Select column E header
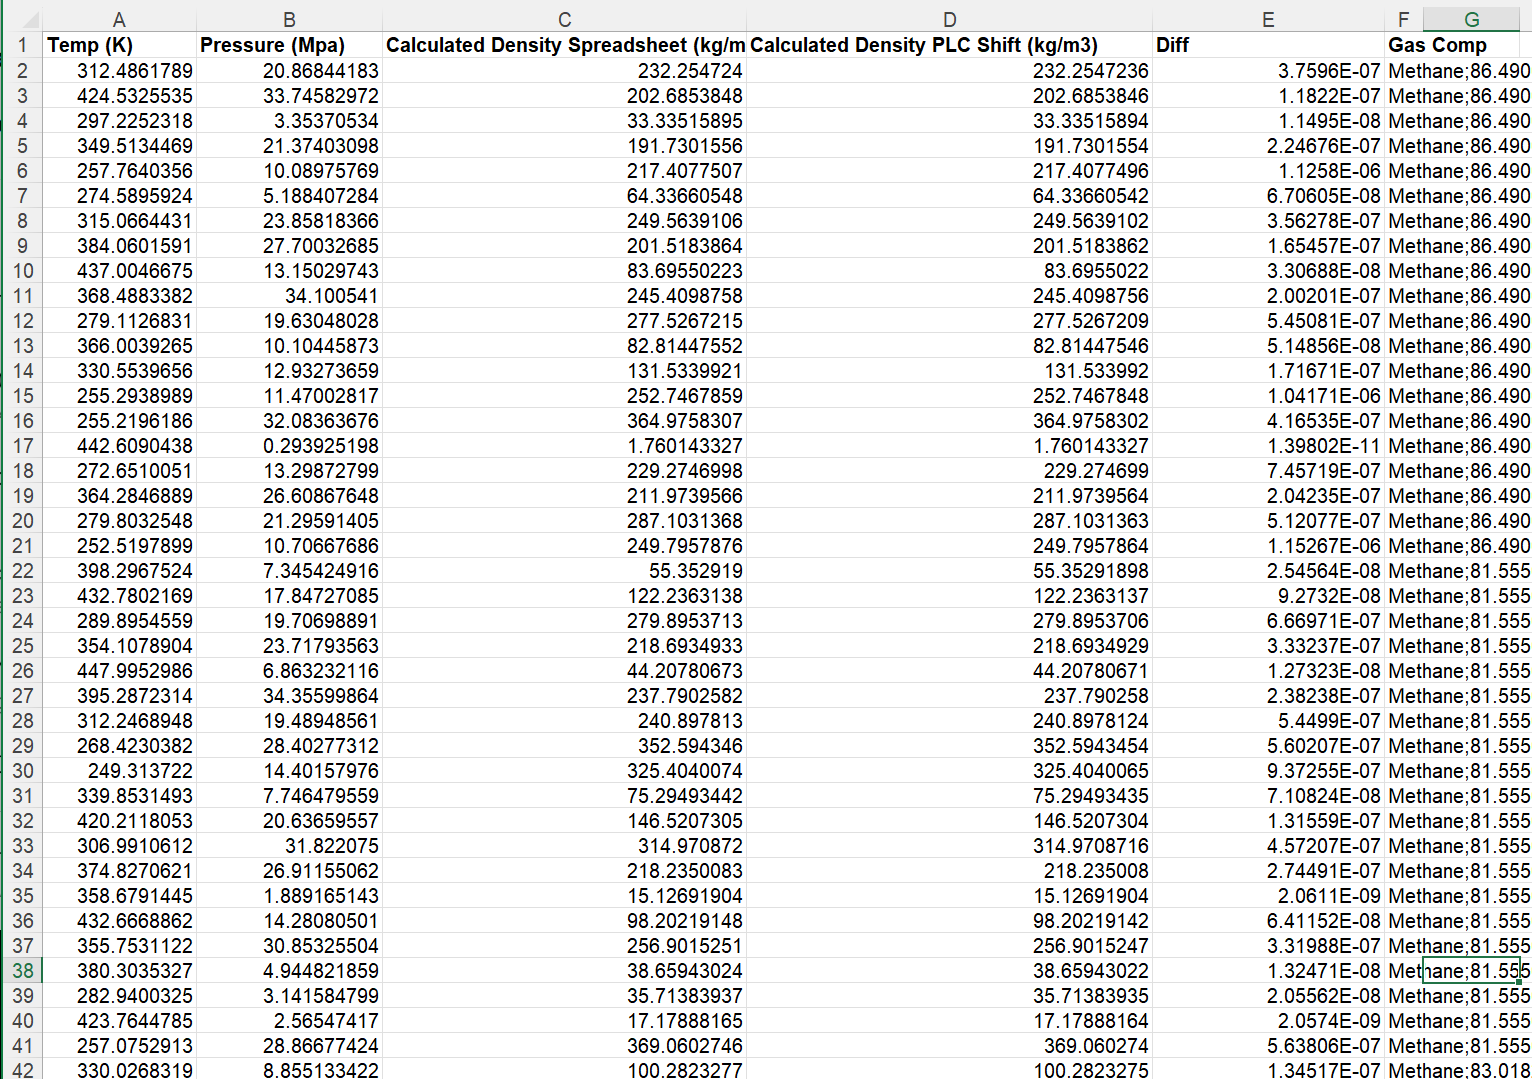 click(x=1268, y=20)
